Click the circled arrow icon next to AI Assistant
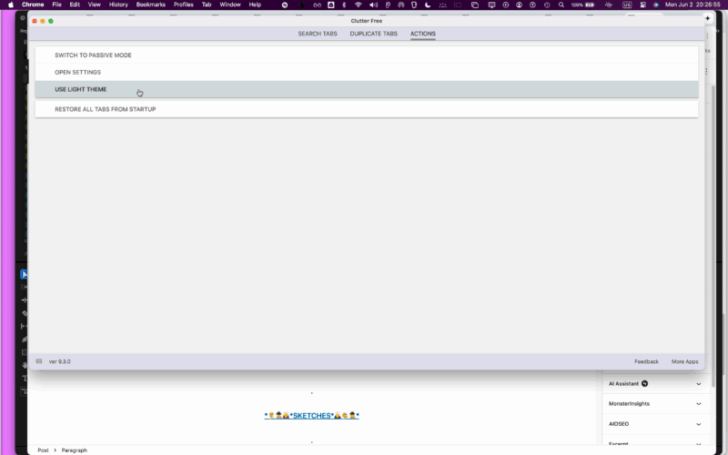This screenshot has width=728, height=455. point(644,384)
